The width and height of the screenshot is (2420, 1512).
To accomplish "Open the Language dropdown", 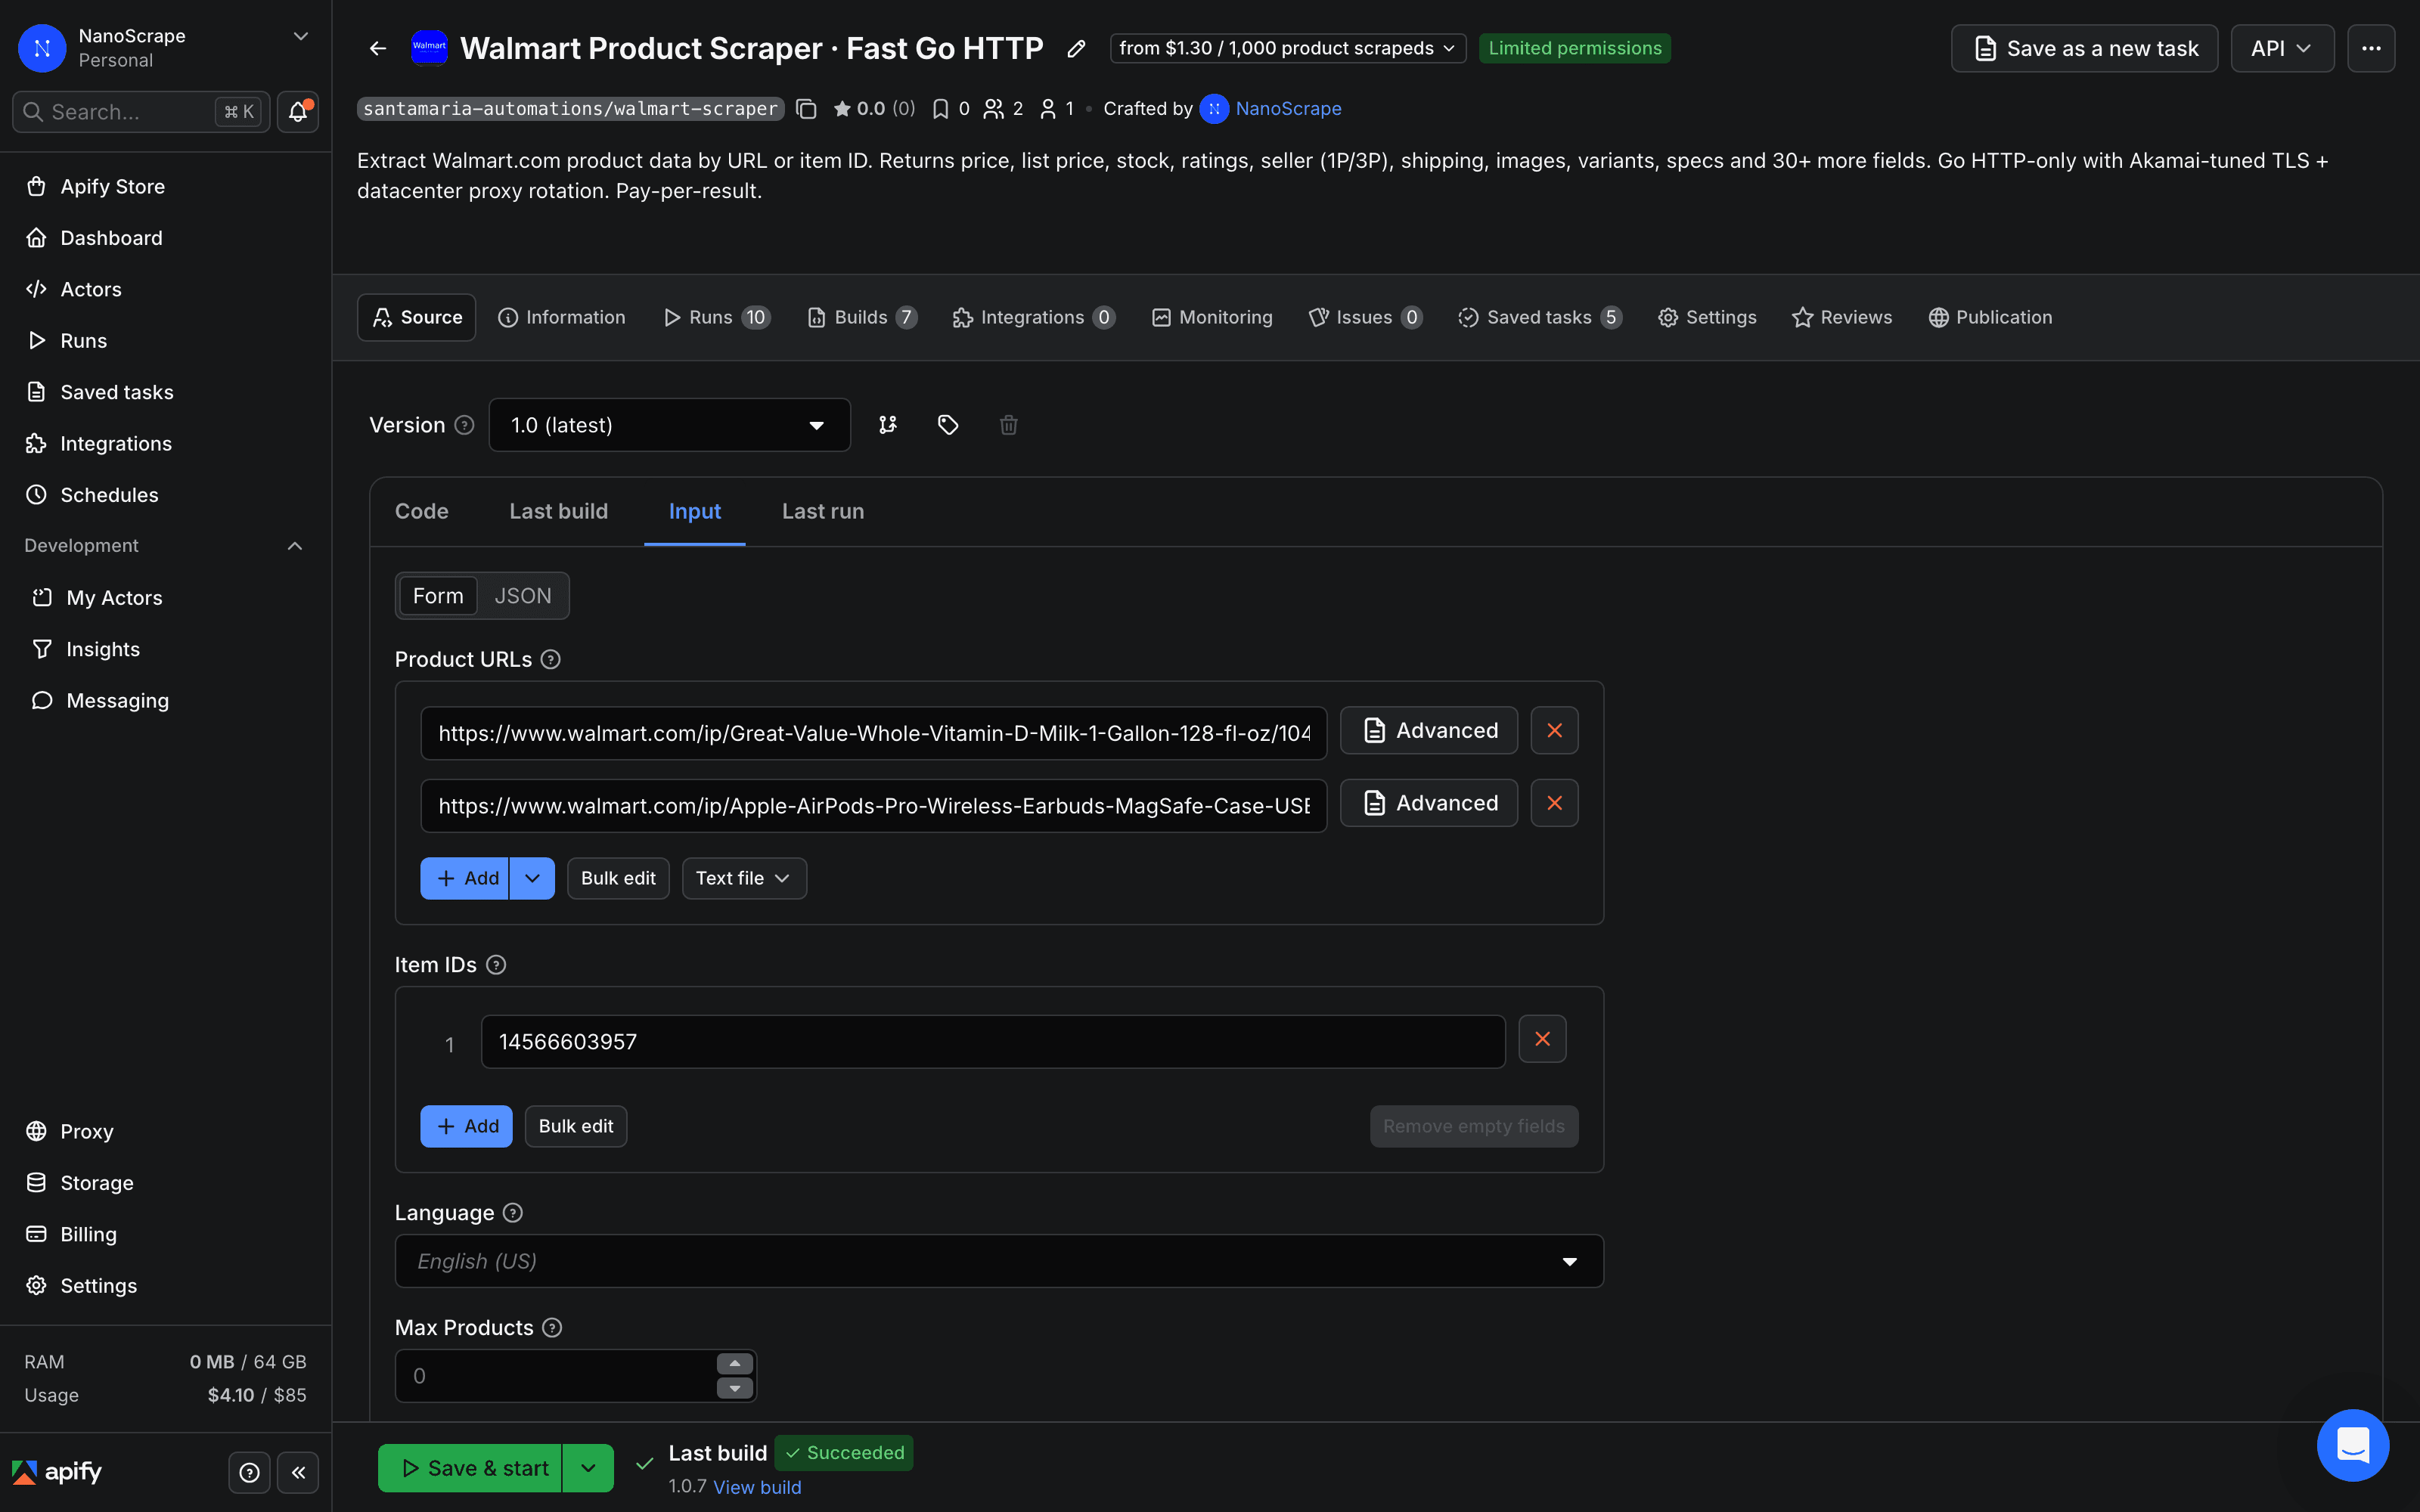I will pos(998,1261).
